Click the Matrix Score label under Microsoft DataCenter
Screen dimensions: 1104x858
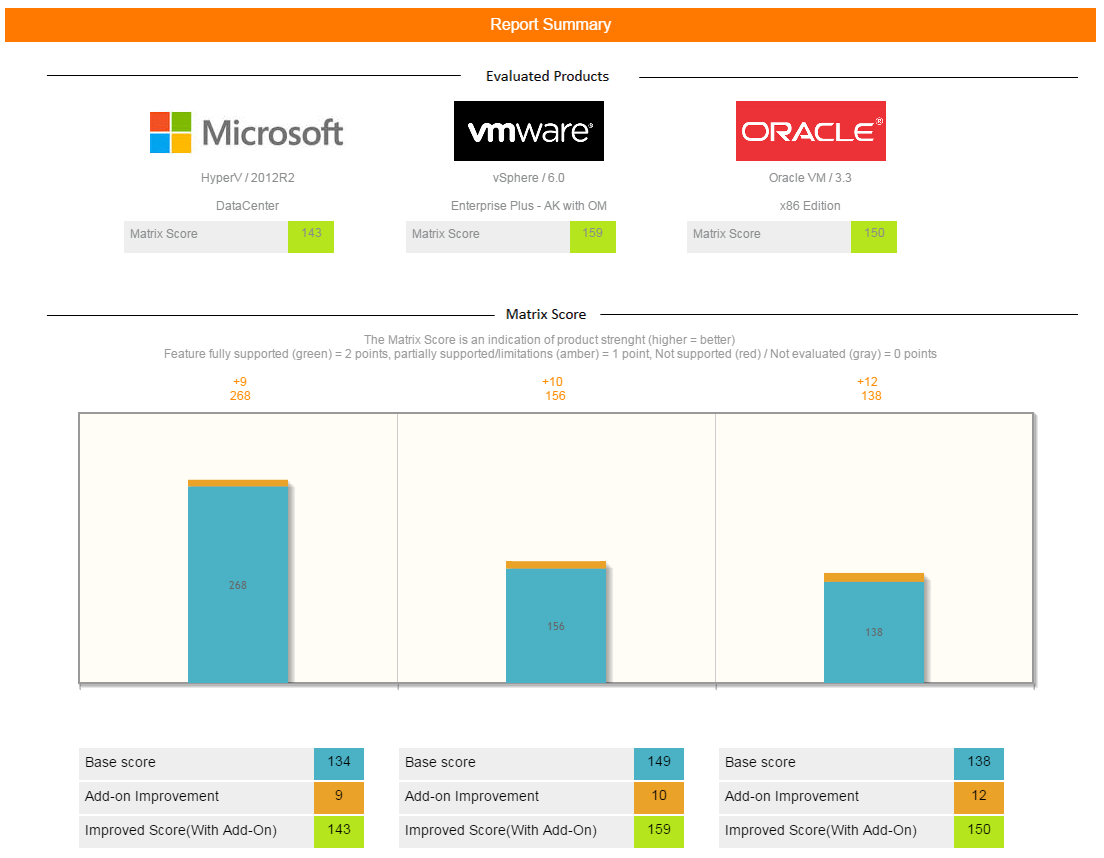click(163, 234)
